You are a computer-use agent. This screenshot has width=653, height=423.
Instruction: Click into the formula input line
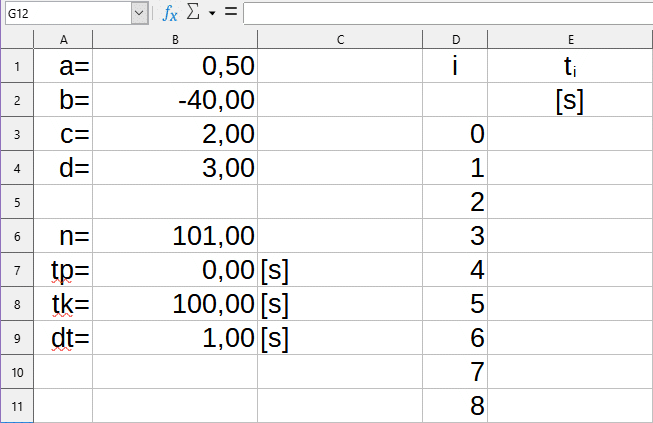coord(446,13)
